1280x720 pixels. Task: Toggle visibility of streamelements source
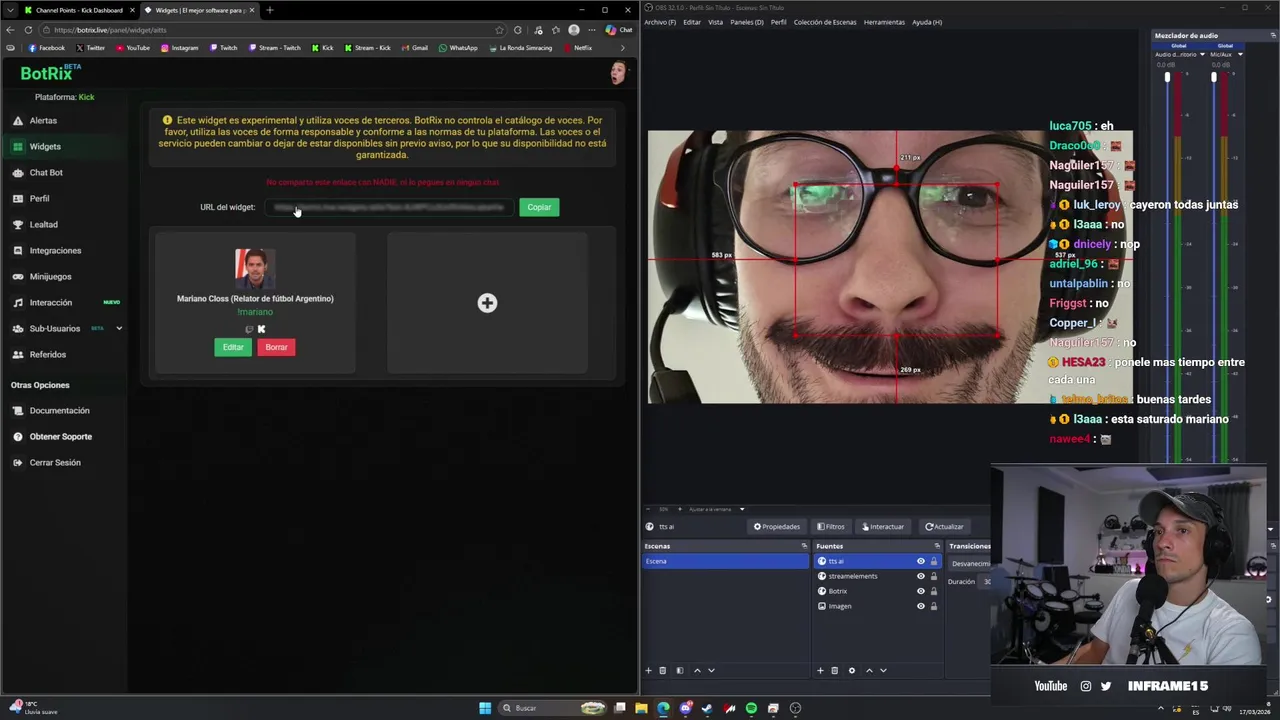(921, 576)
